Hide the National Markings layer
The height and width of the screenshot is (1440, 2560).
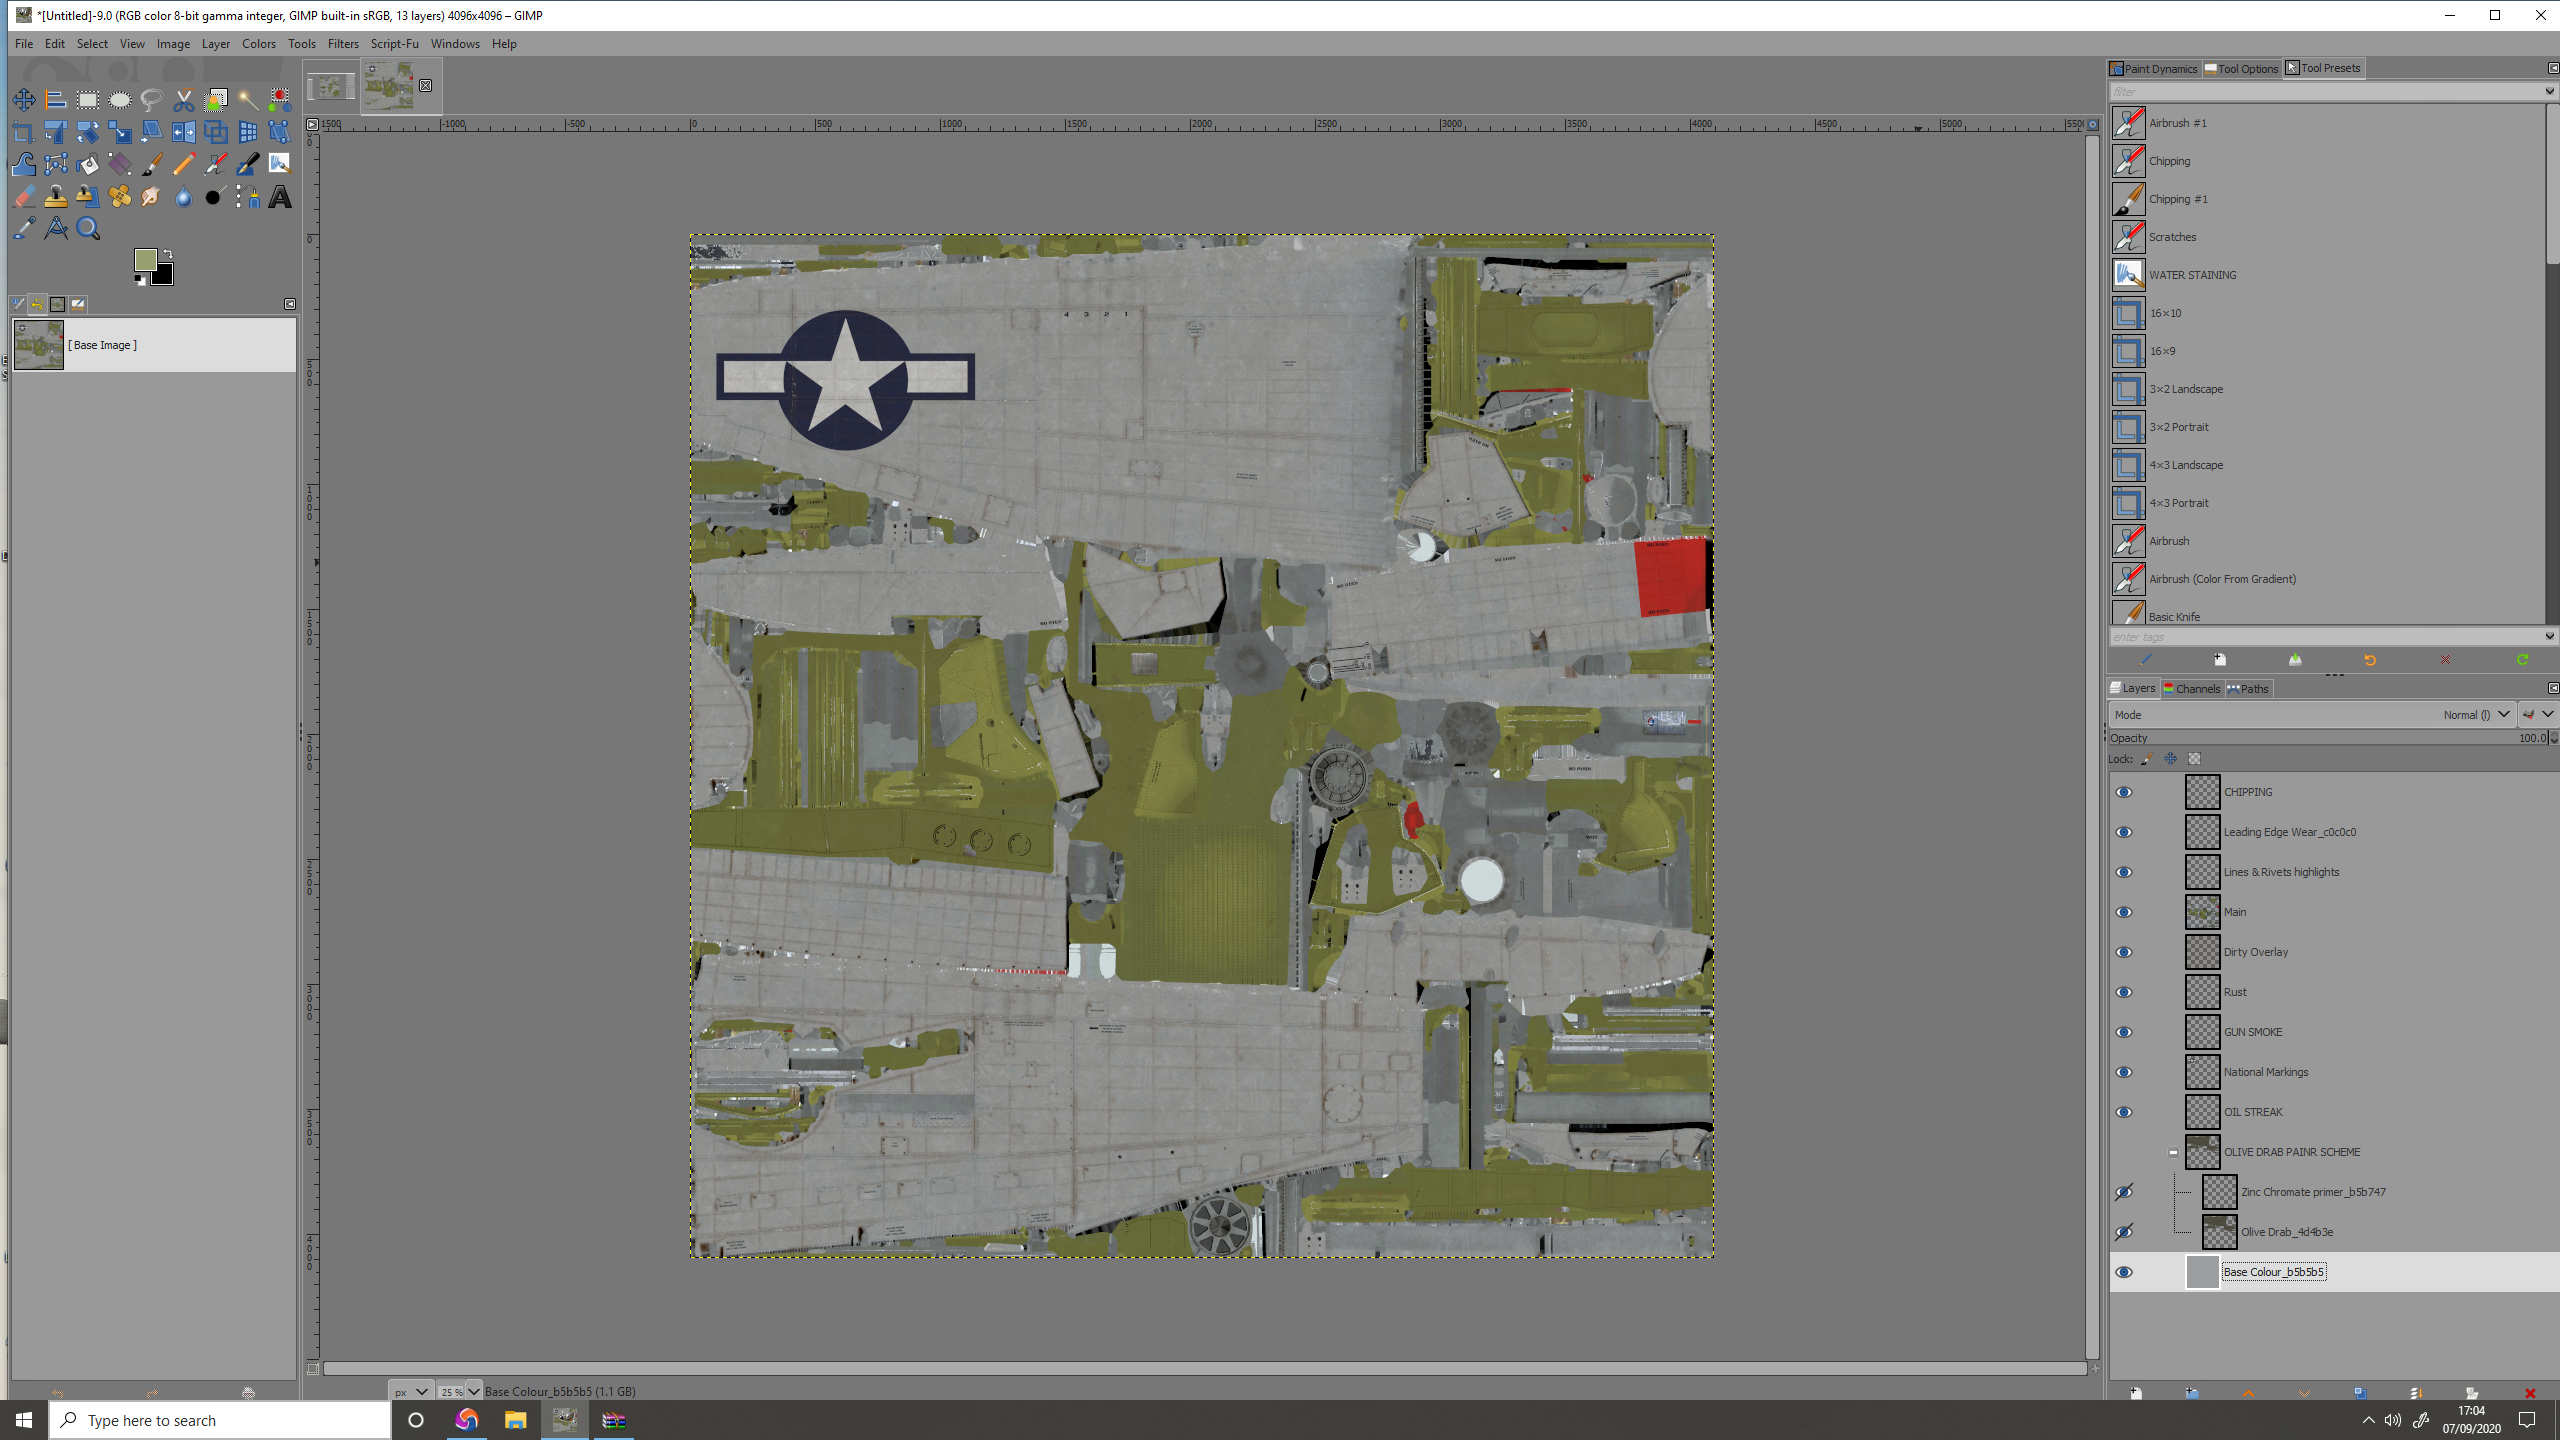click(x=2123, y=1072)
